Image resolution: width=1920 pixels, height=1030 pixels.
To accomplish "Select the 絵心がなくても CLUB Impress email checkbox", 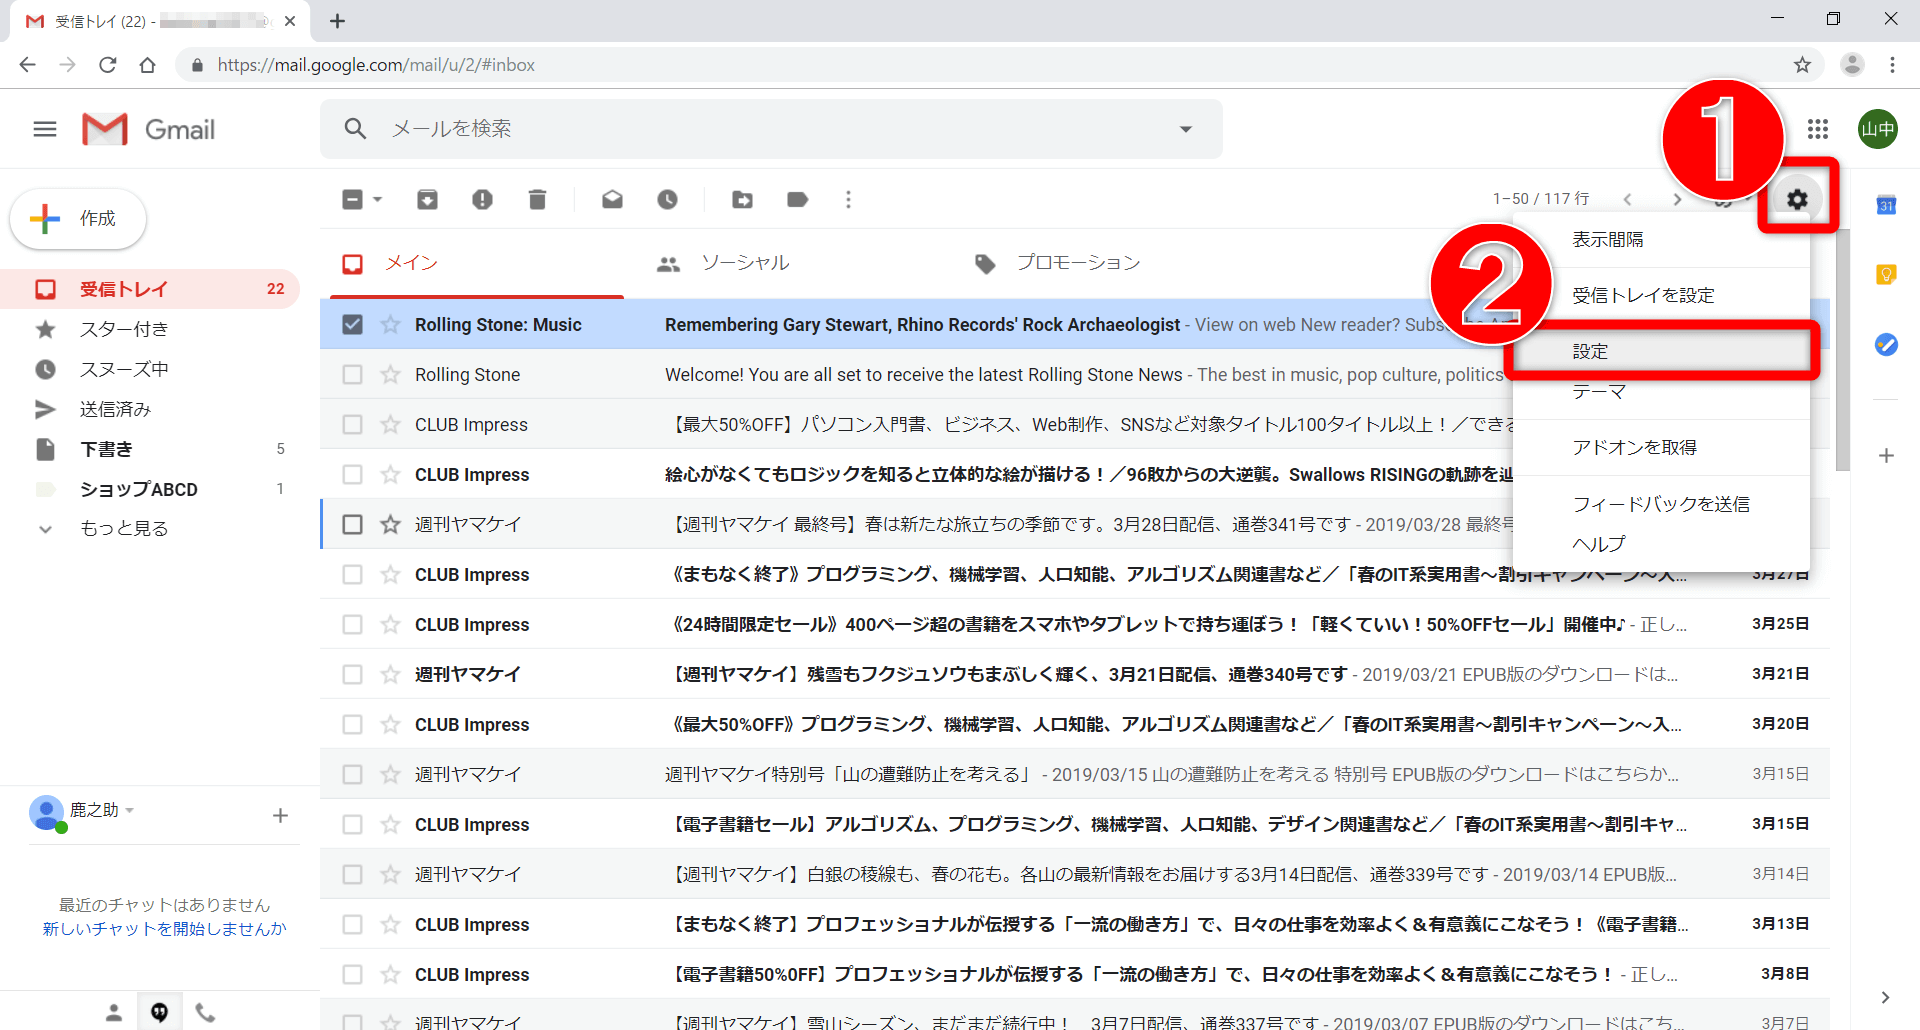I will coord(352,474).
